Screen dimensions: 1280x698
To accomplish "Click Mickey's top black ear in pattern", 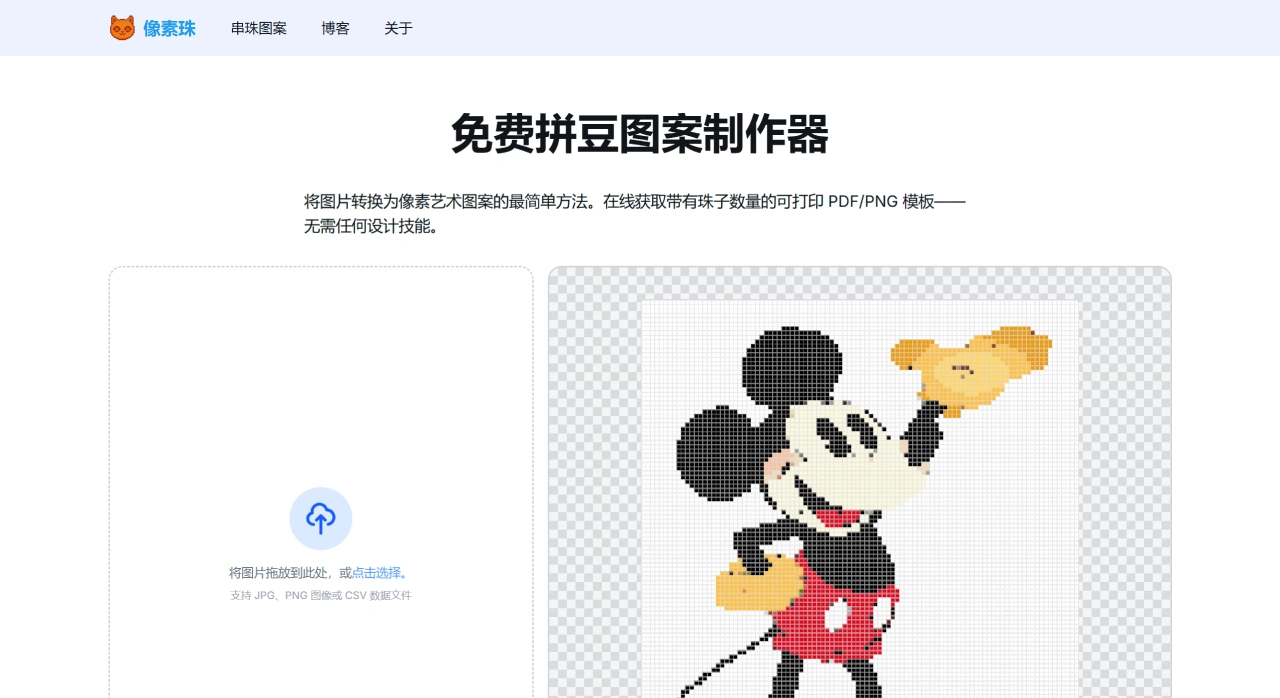I will tap(789, 367).
